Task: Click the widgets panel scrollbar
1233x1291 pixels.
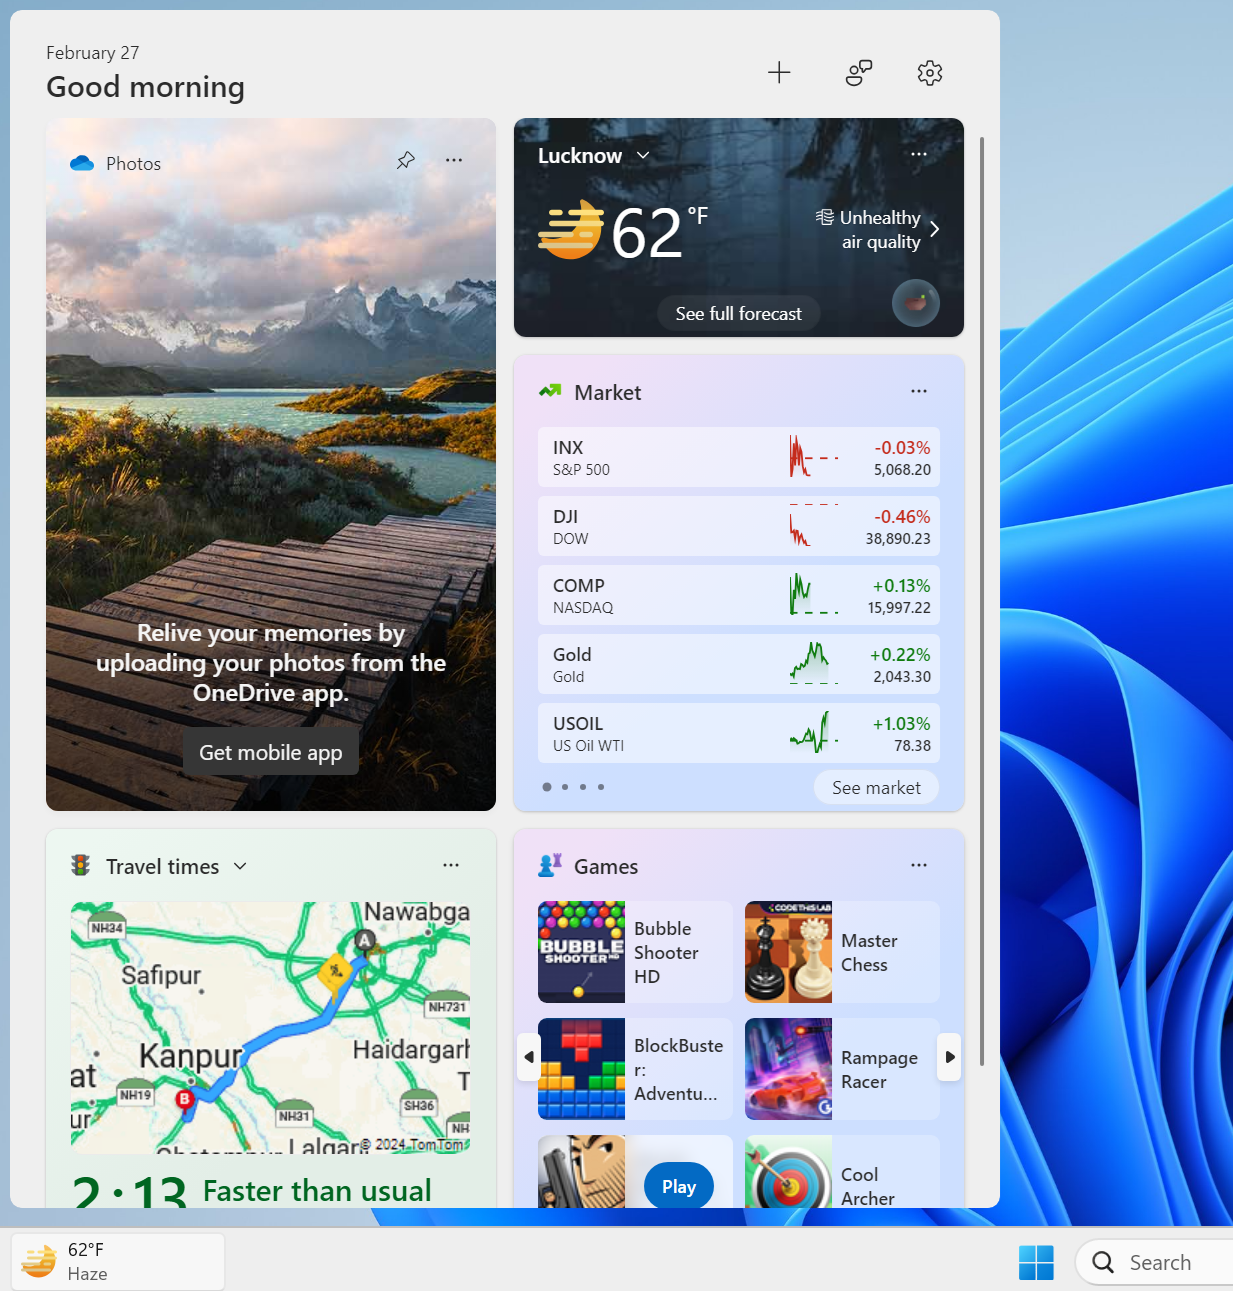Action: point(982,600)
